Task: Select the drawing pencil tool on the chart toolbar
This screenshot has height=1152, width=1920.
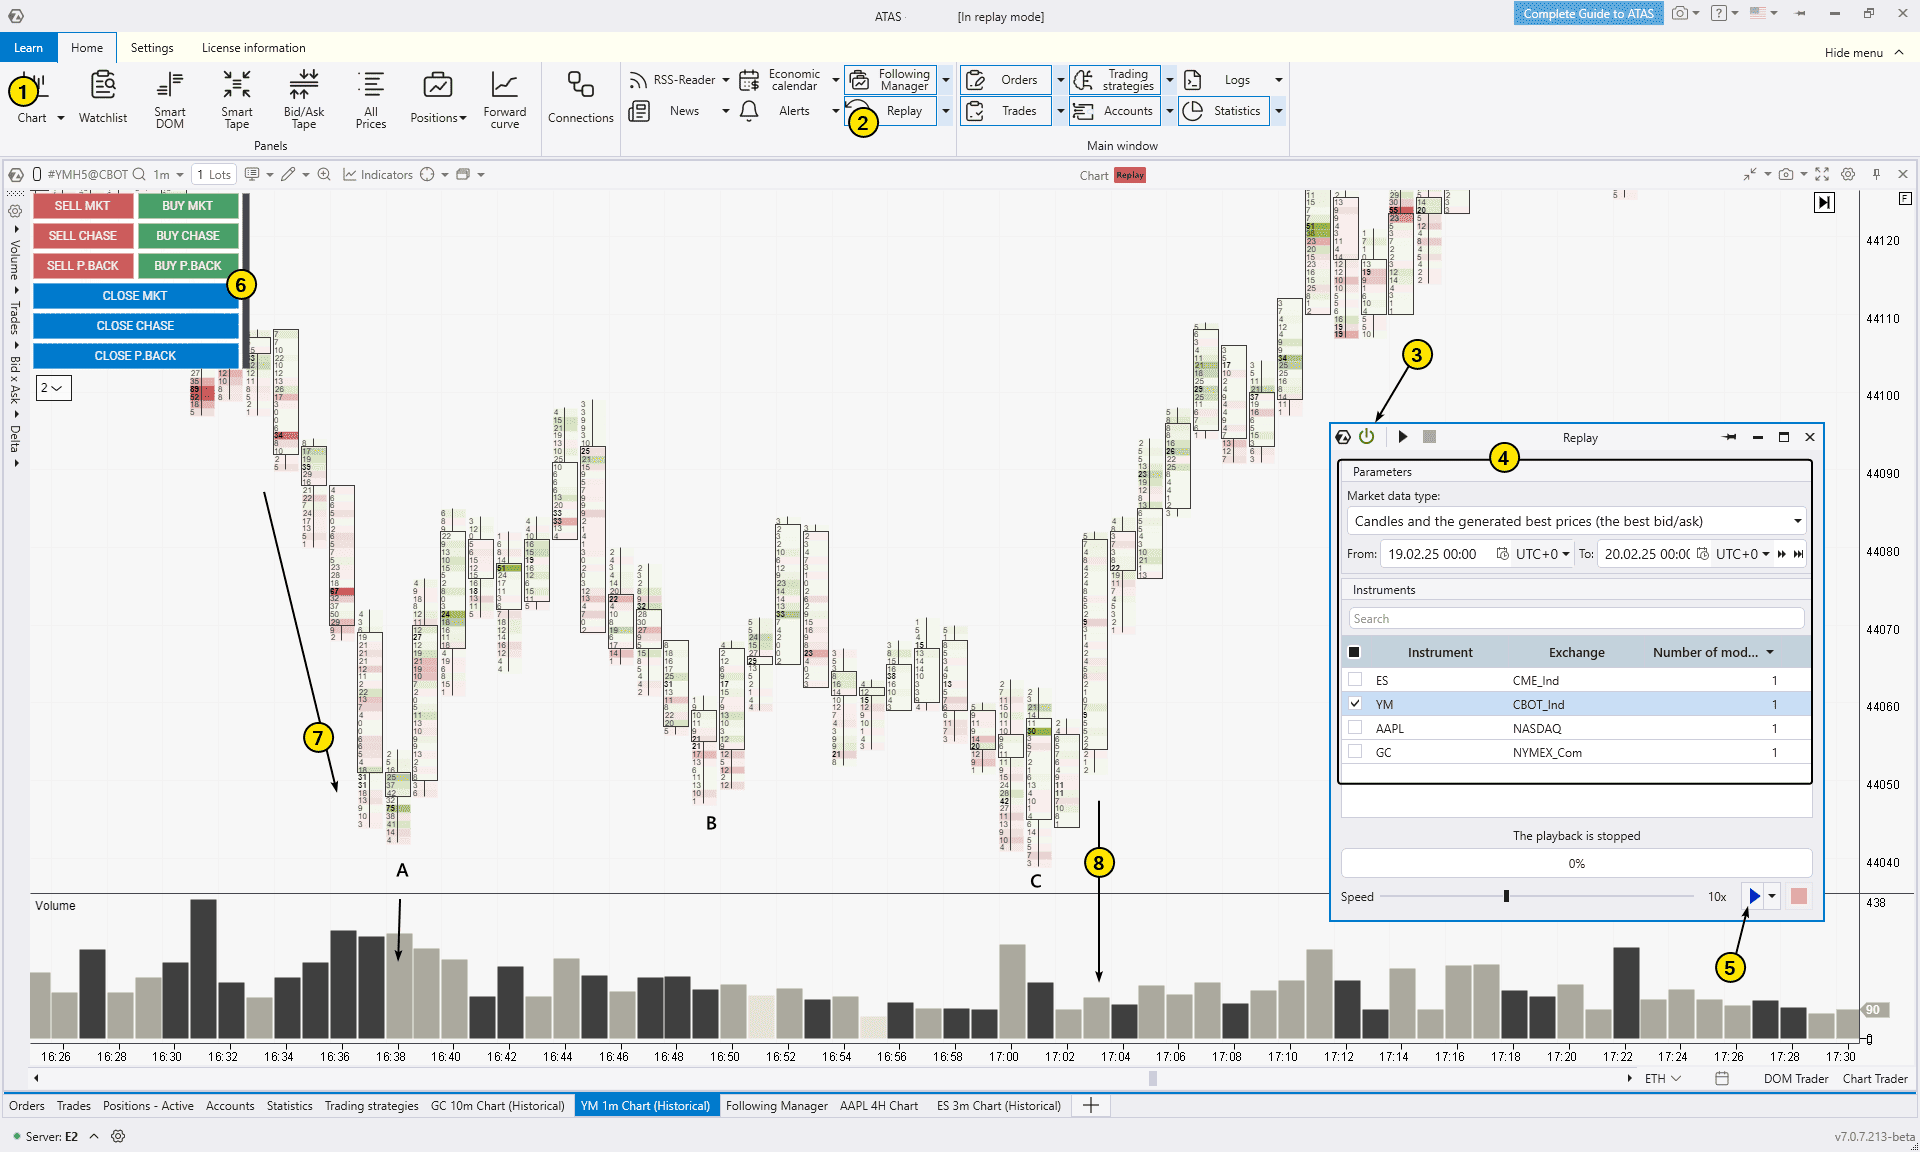Action: point(288,174)
